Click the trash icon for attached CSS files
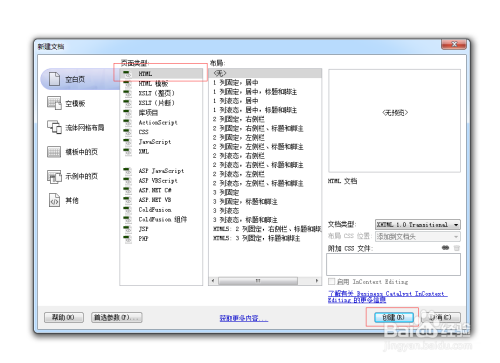500x363 pixels. pos(457,248)
